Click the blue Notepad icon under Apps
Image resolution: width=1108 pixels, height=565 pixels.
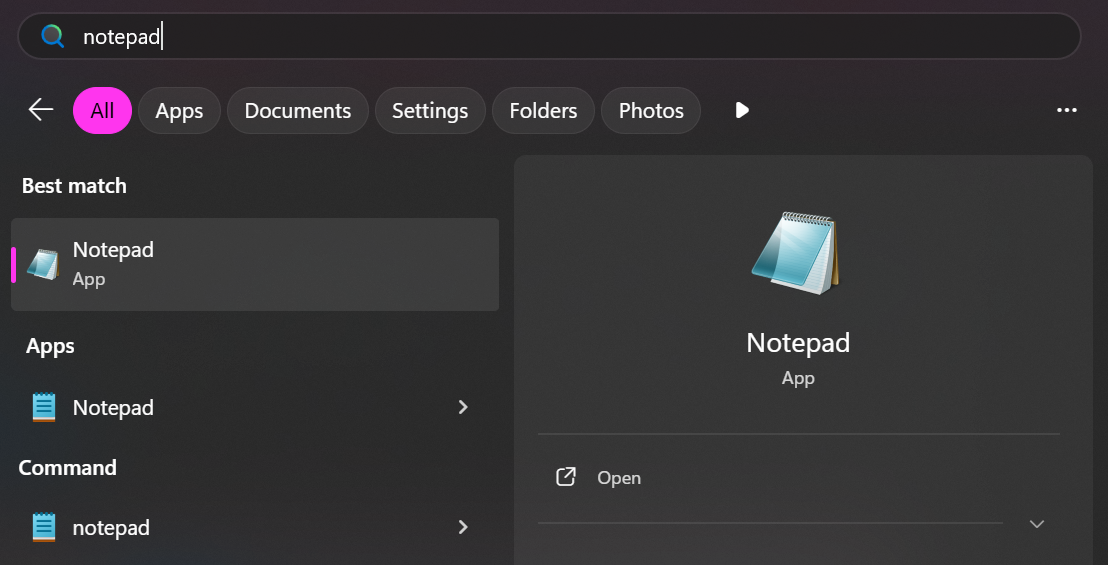[44, 408]
